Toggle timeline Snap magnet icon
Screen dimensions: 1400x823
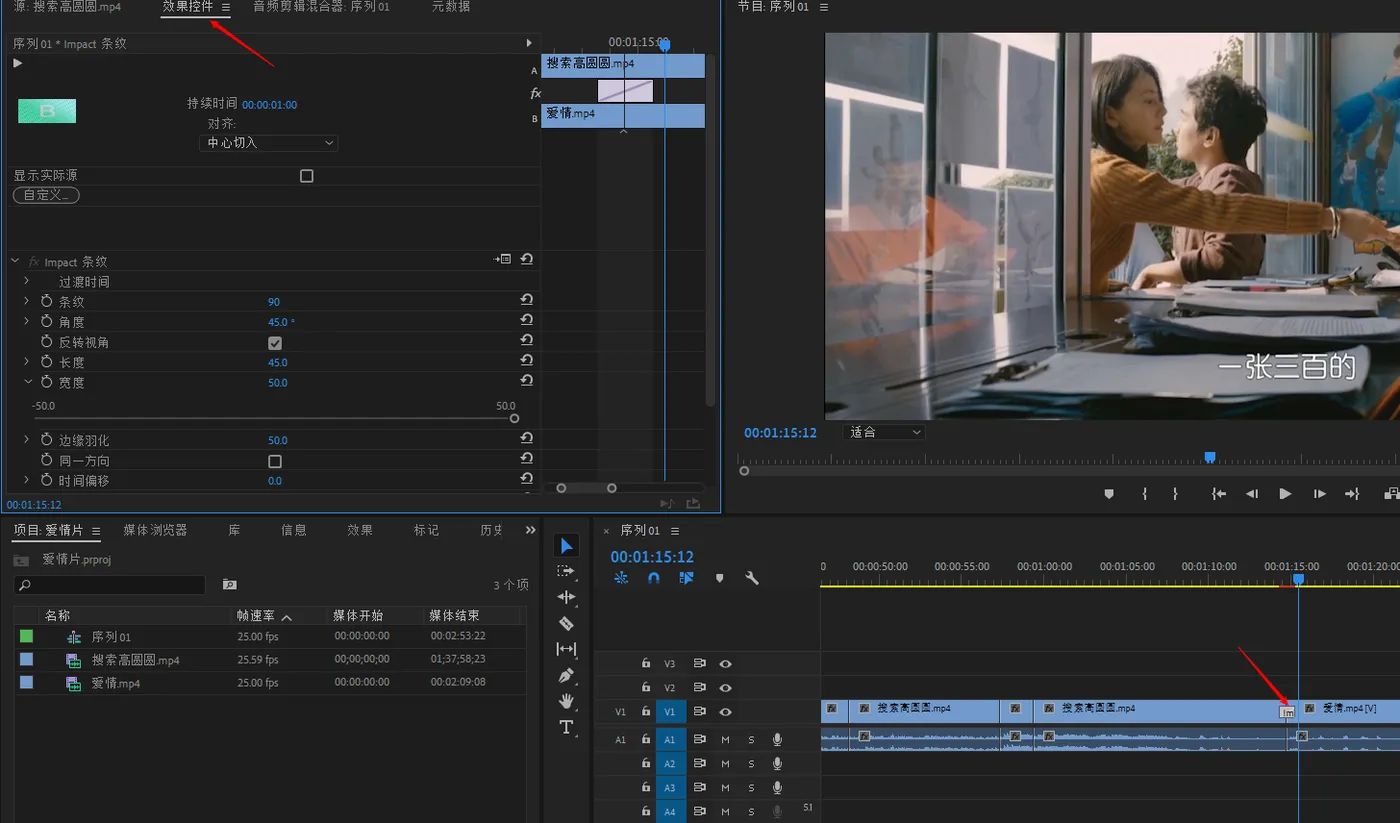click(x=654, y=578)
